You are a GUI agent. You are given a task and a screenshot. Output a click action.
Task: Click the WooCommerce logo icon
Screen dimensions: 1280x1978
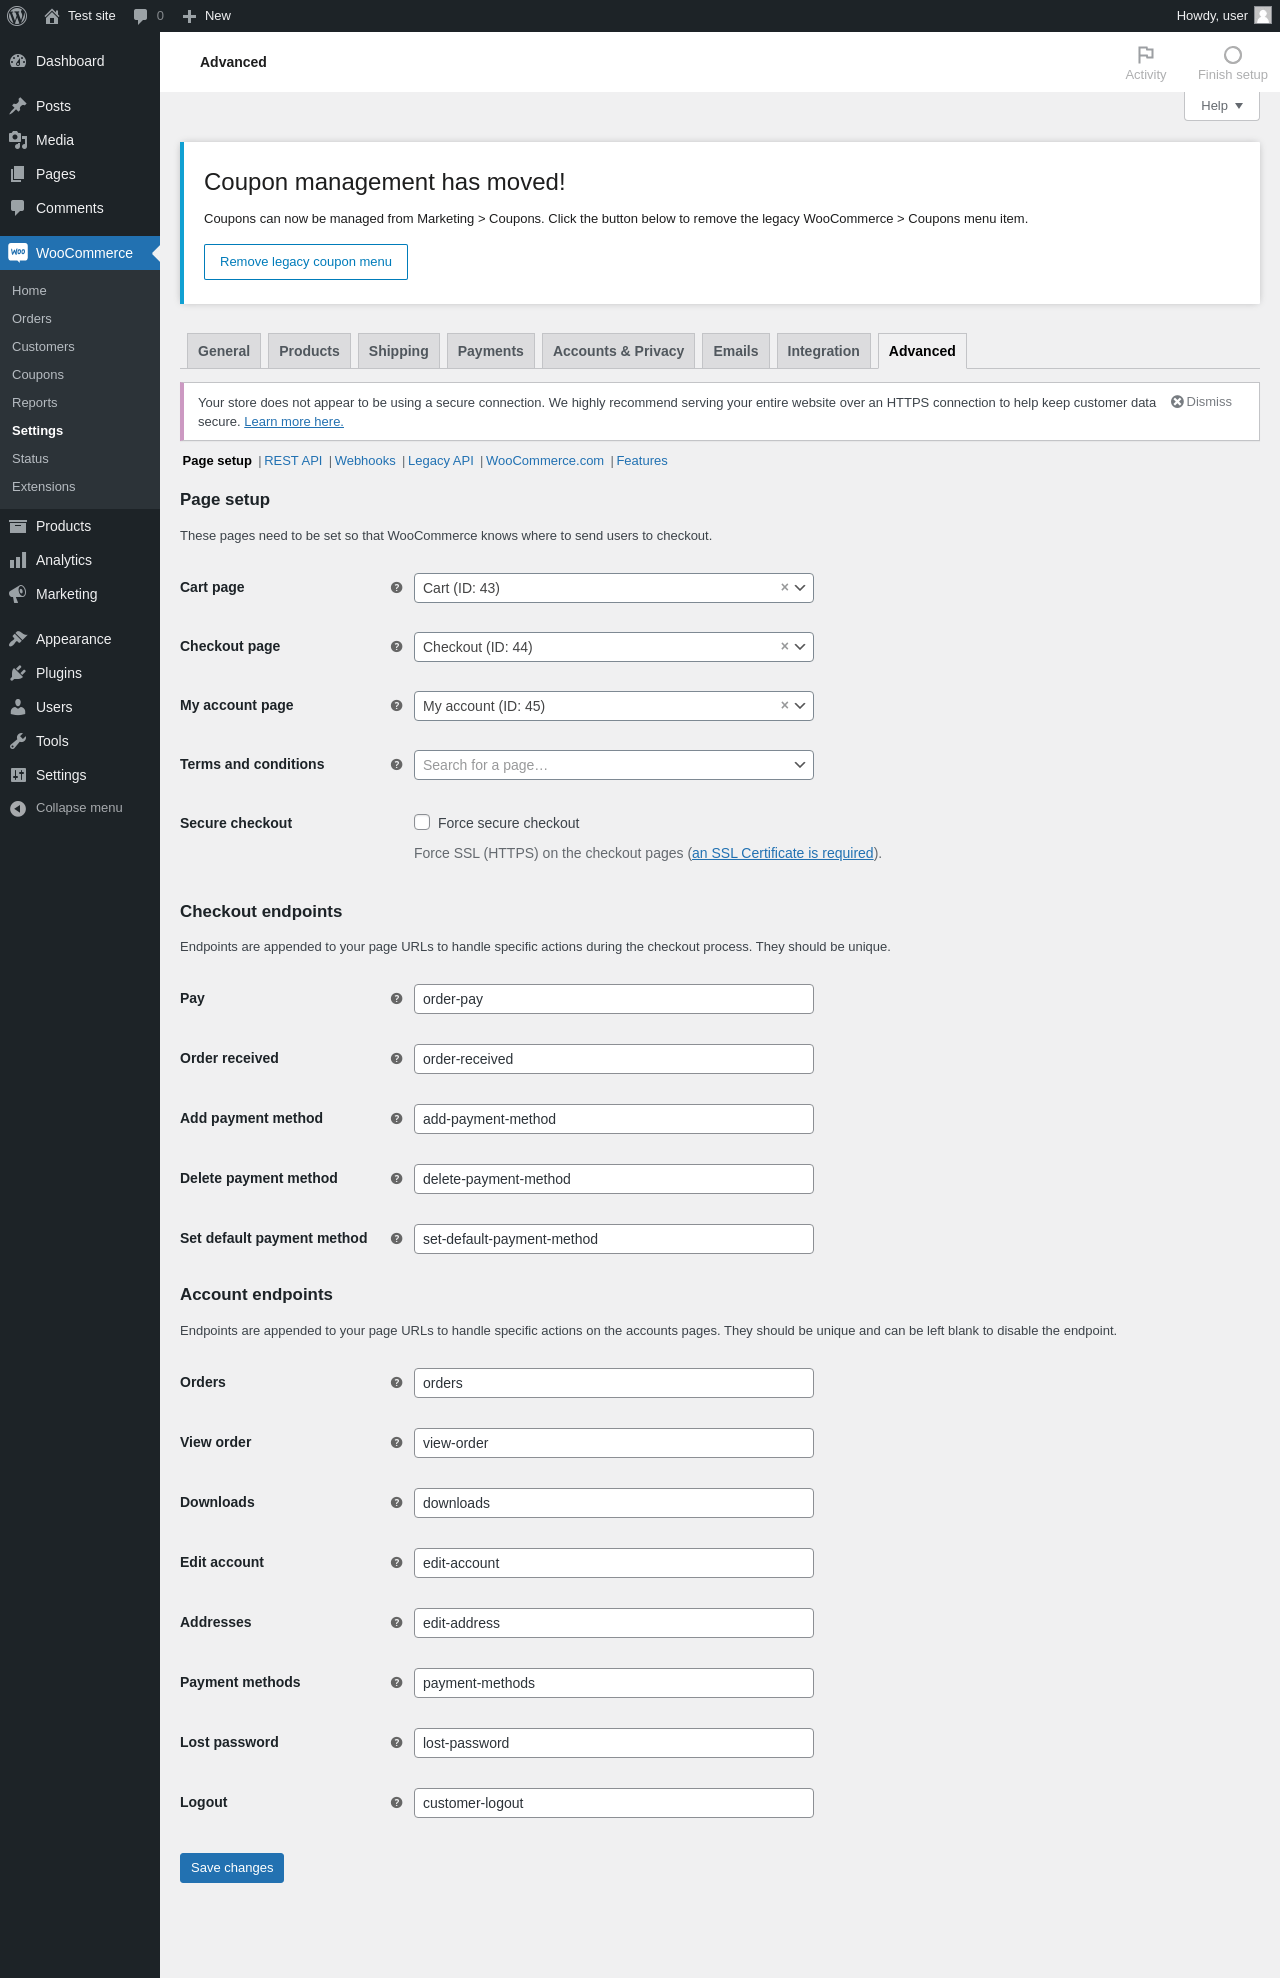[18, 253]
